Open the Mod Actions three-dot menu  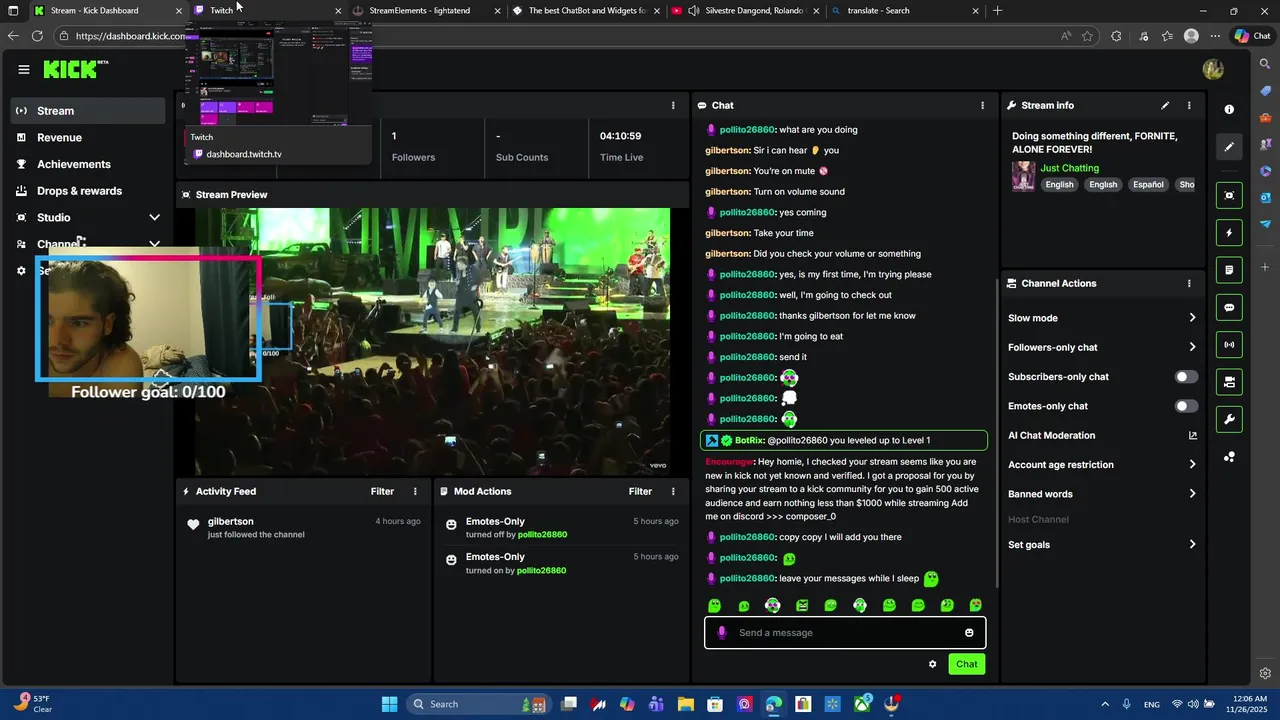point(673,491)
